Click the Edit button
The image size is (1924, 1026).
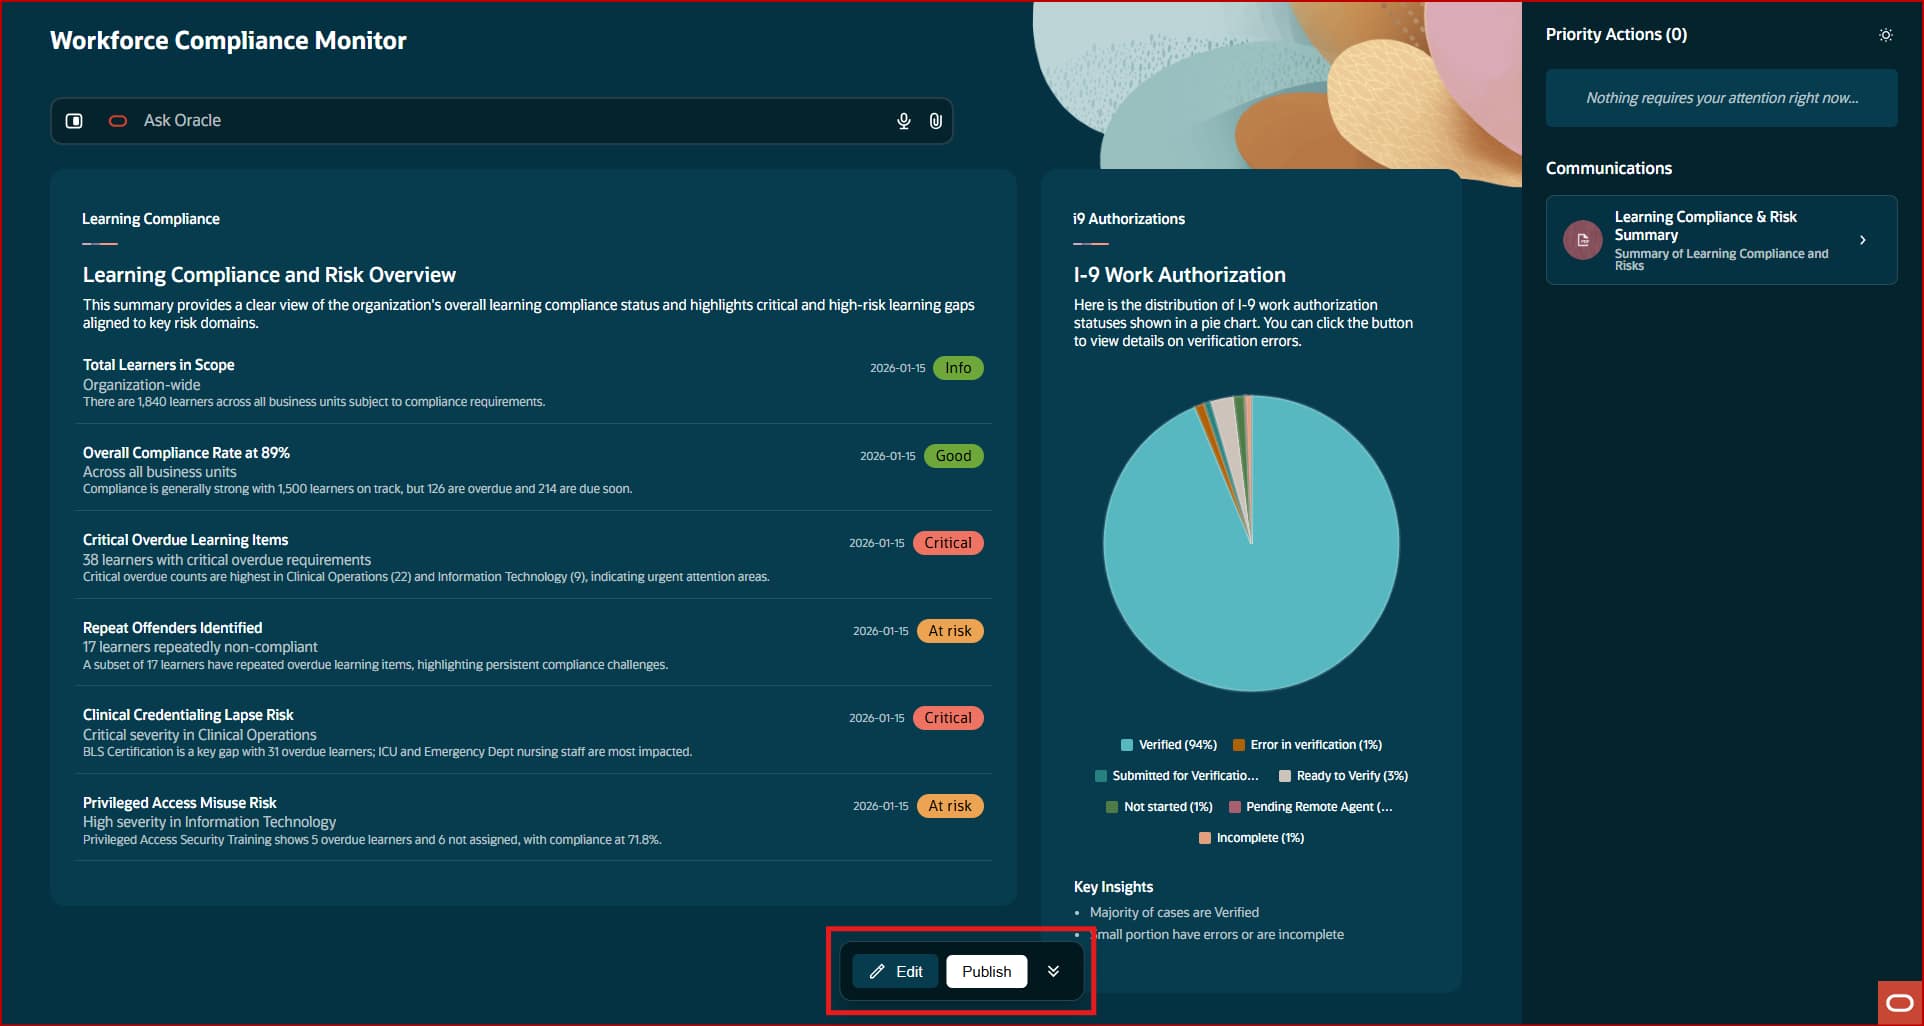pyautogui.click(x=895, y=971)
